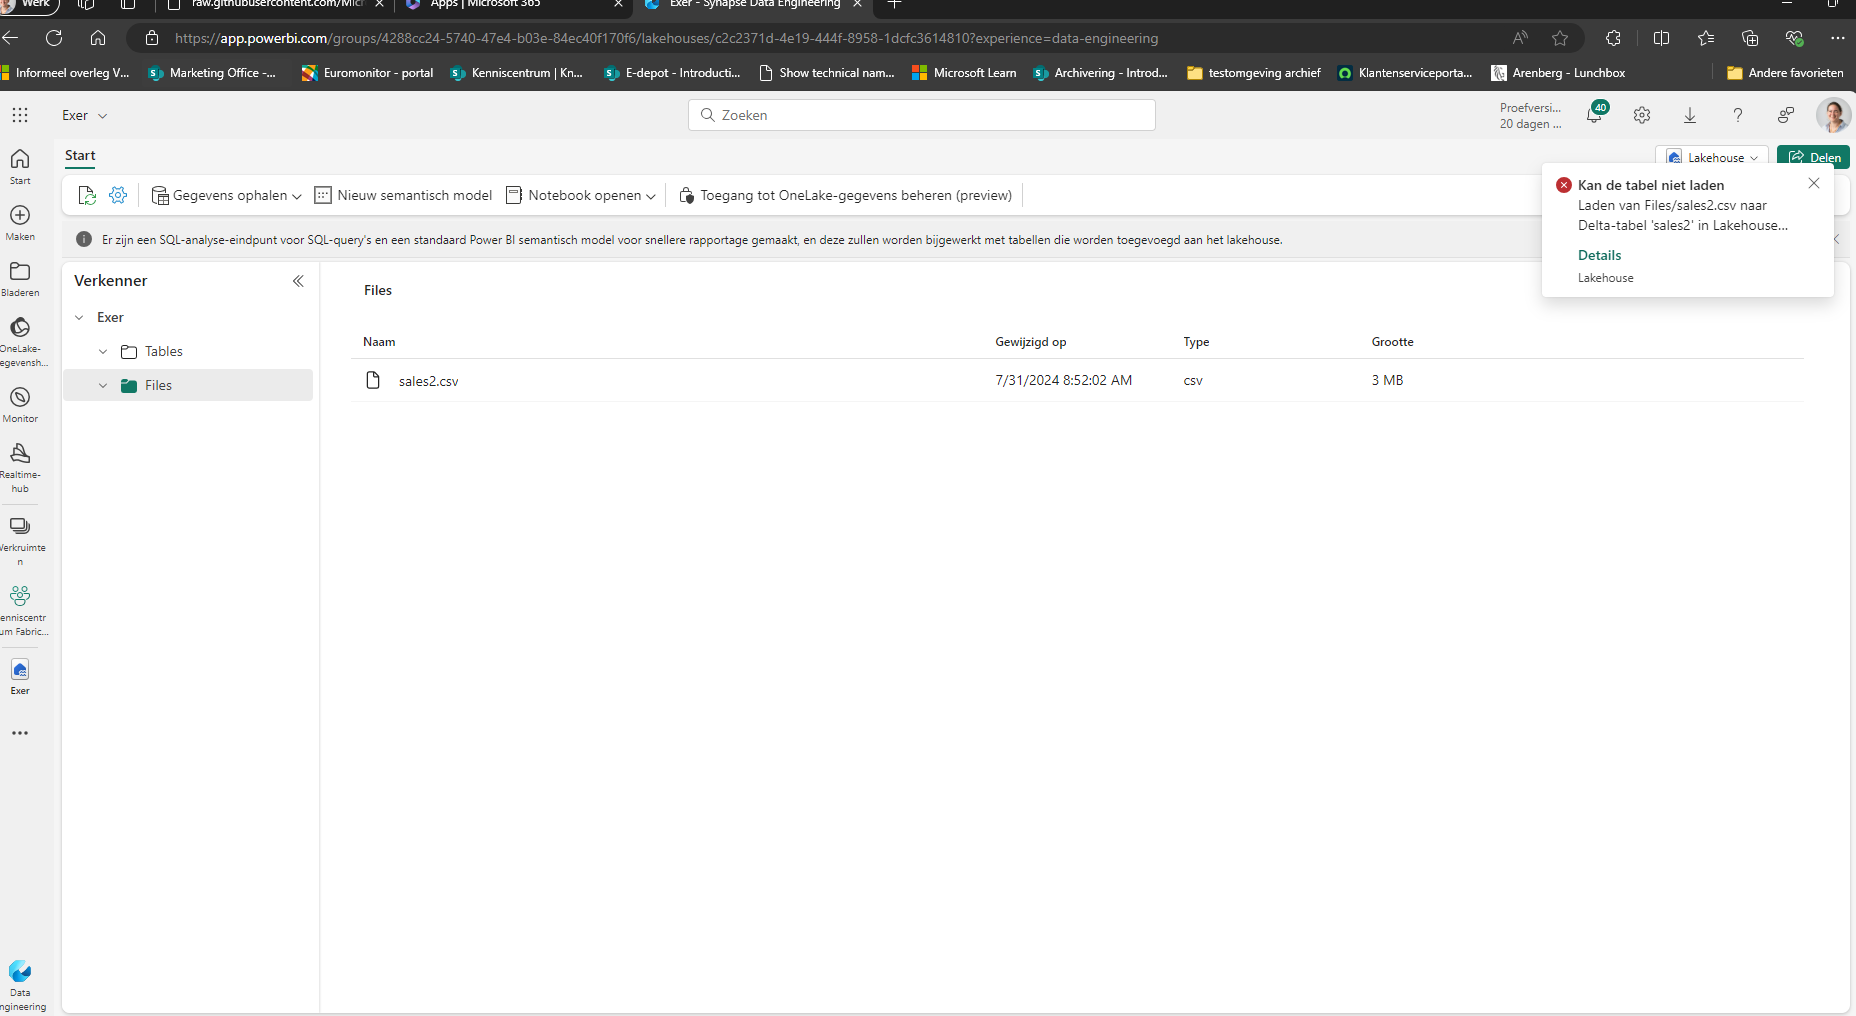
Task: Click the Zoeken search box
Action: (921, 115)
